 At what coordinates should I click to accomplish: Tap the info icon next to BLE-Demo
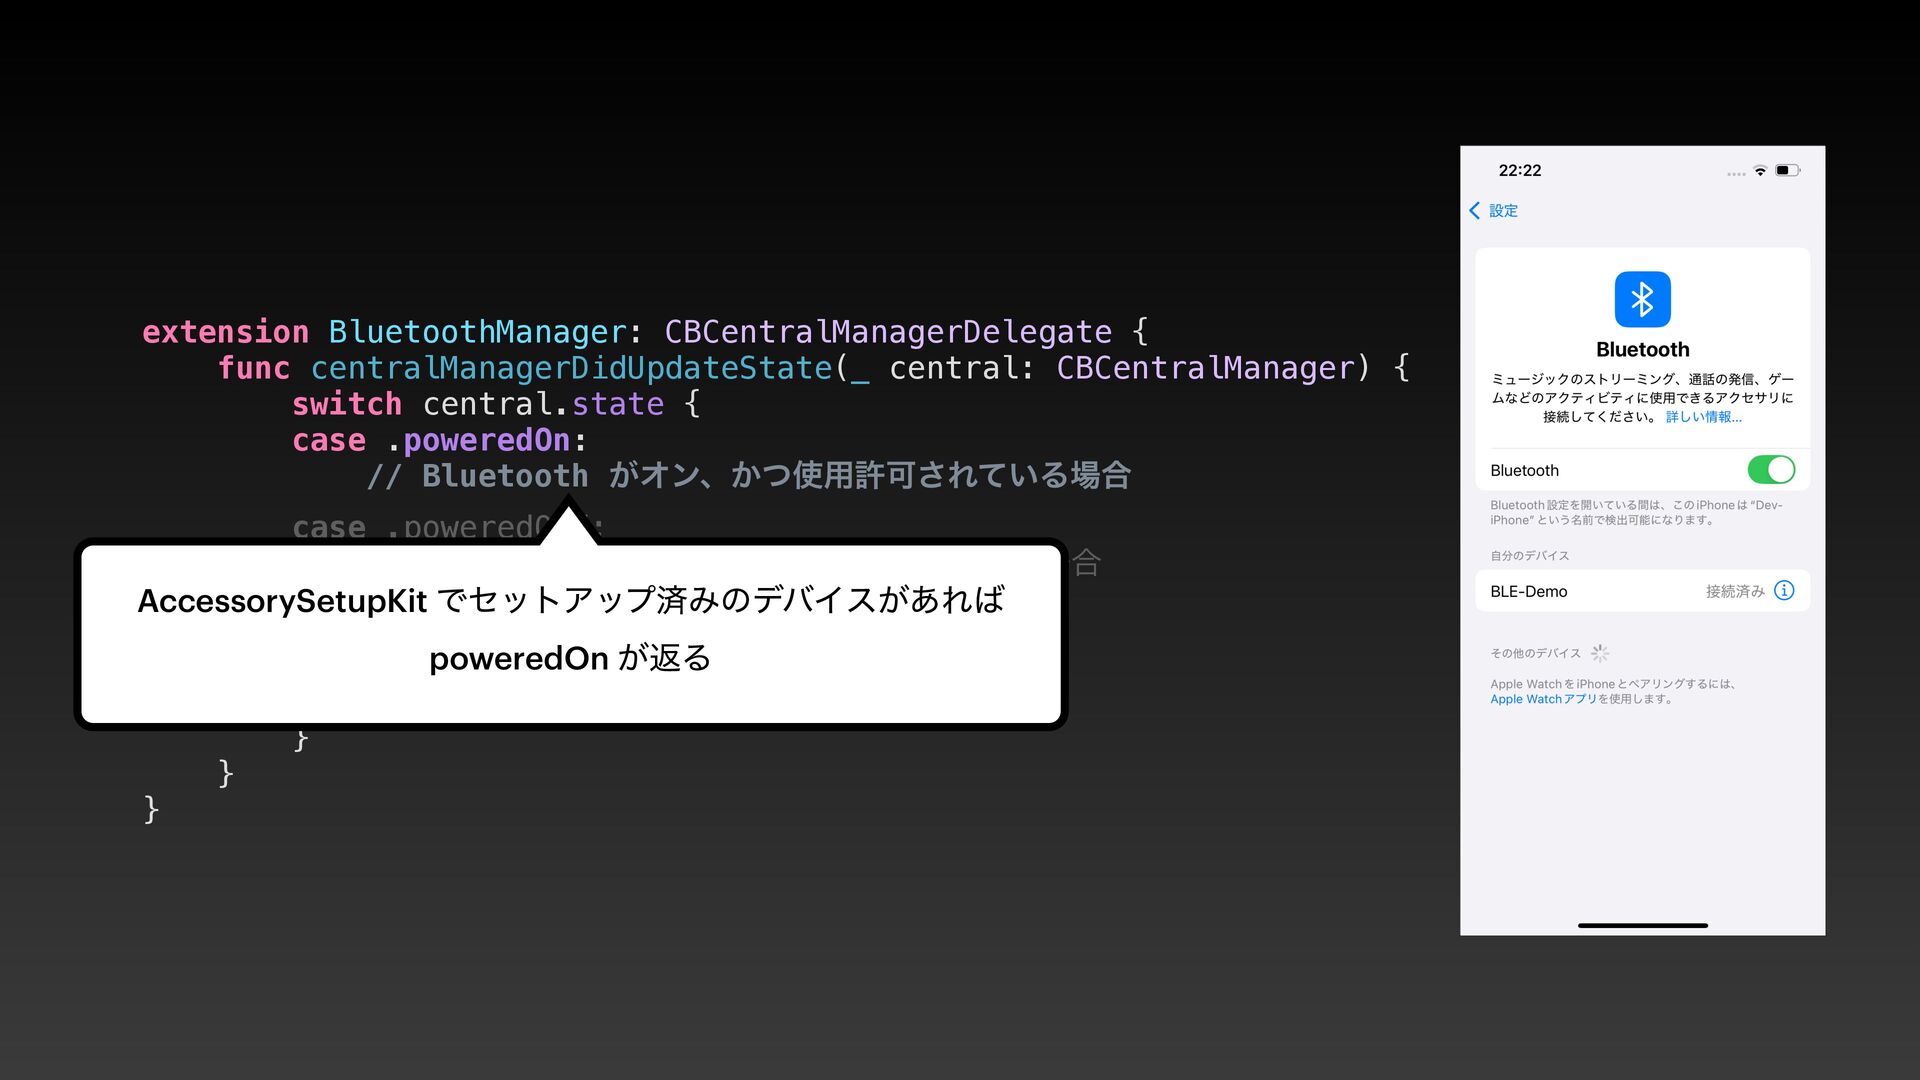(1784, 591)
